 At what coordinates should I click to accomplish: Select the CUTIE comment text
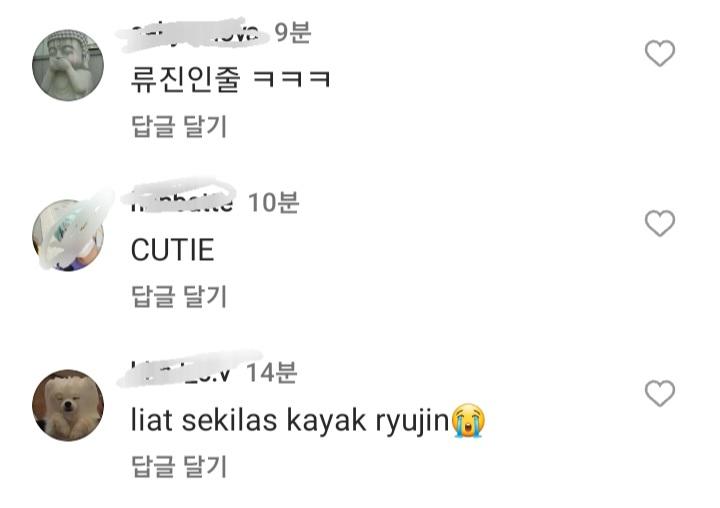[x=173, y=250]
